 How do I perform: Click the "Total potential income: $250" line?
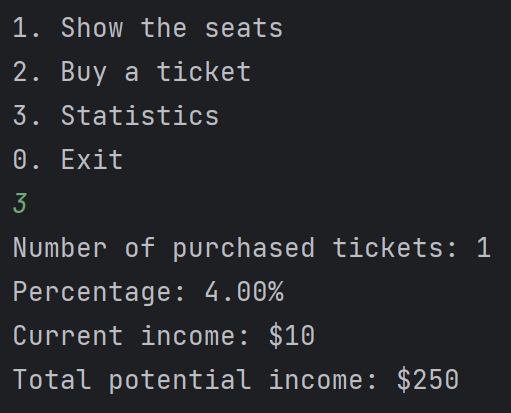[x=236, y=380]
